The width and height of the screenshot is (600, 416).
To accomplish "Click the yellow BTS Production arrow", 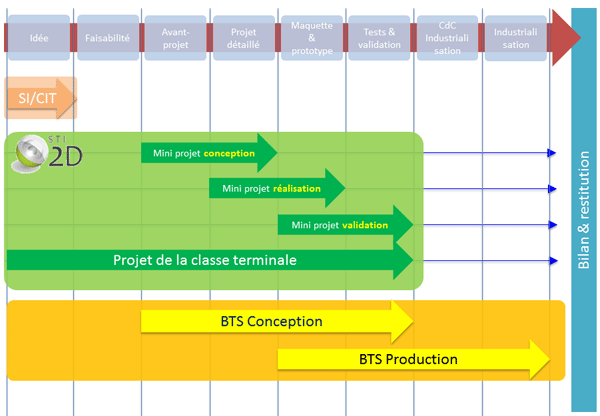I will (x=410, y=358).
